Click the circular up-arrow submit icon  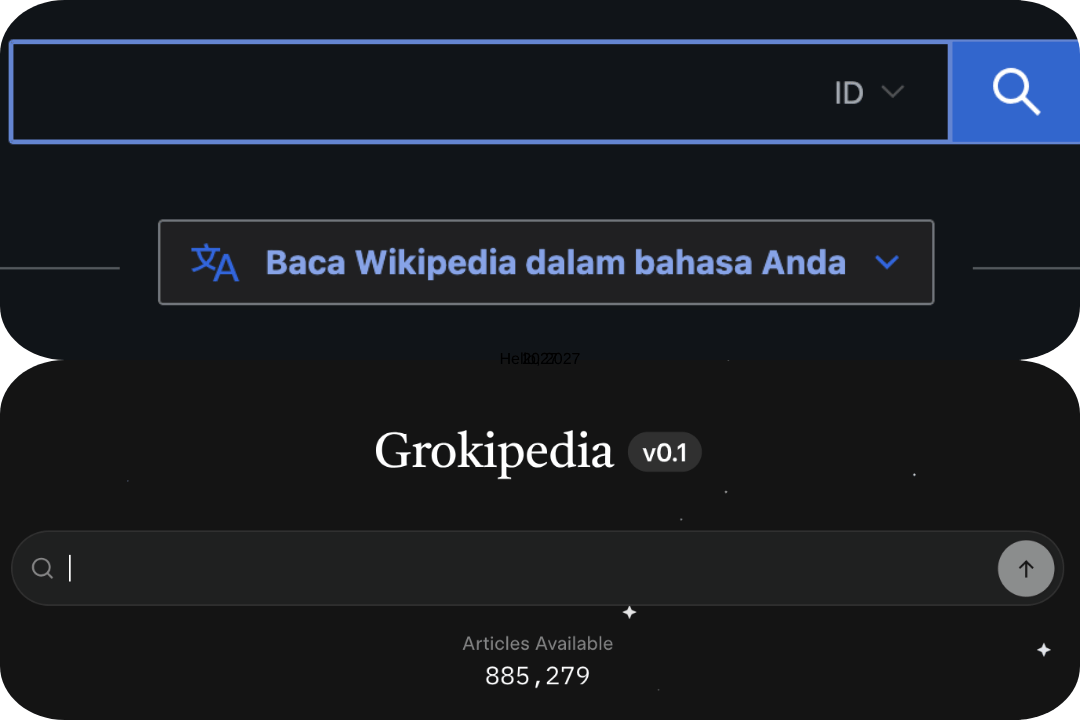click(x=1026, y=568)
